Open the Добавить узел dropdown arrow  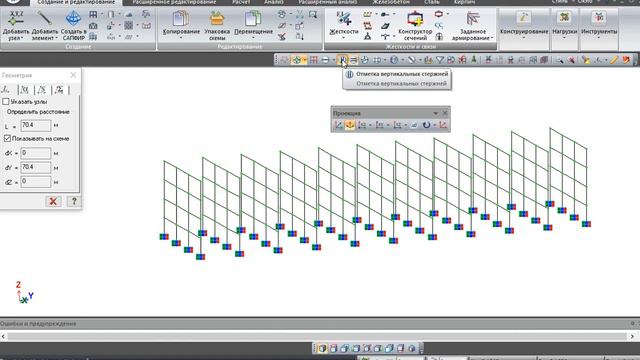coord(22,38)
